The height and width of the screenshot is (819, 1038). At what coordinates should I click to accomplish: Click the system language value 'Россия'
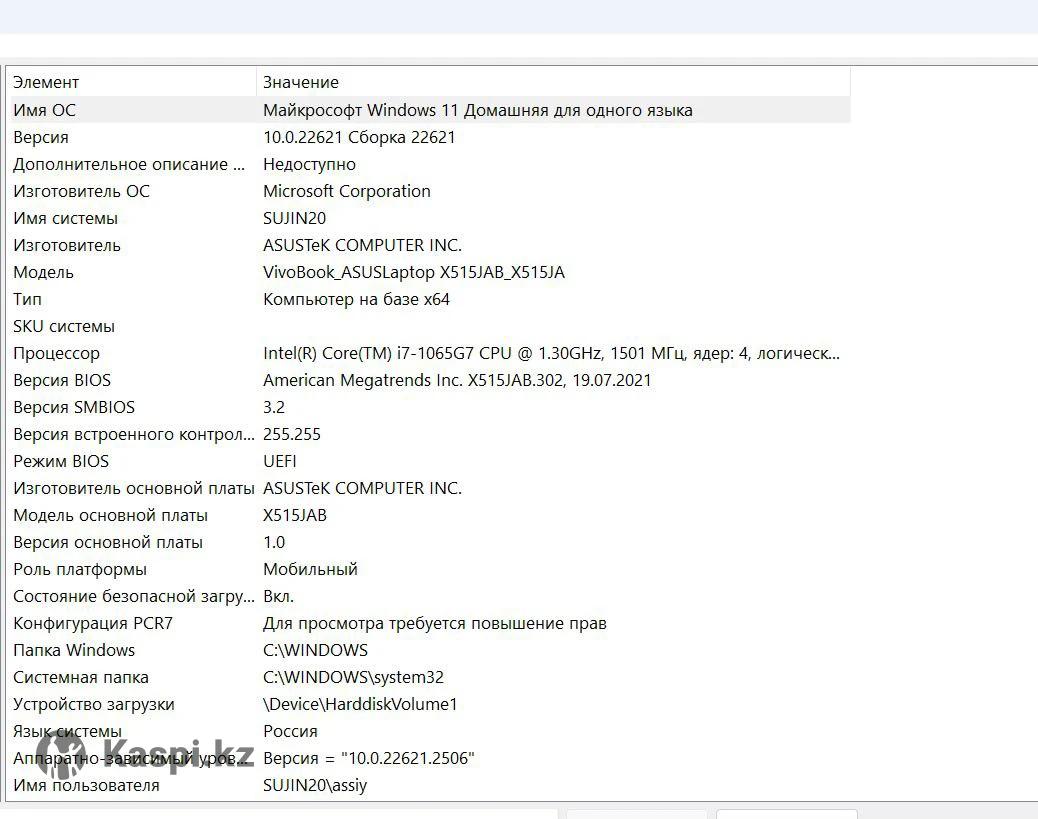tap(290, 732)
